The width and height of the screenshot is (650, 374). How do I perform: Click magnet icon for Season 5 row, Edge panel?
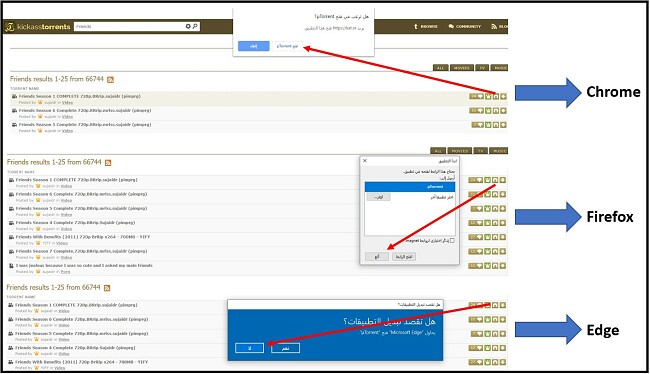click(x=495, y=334)
